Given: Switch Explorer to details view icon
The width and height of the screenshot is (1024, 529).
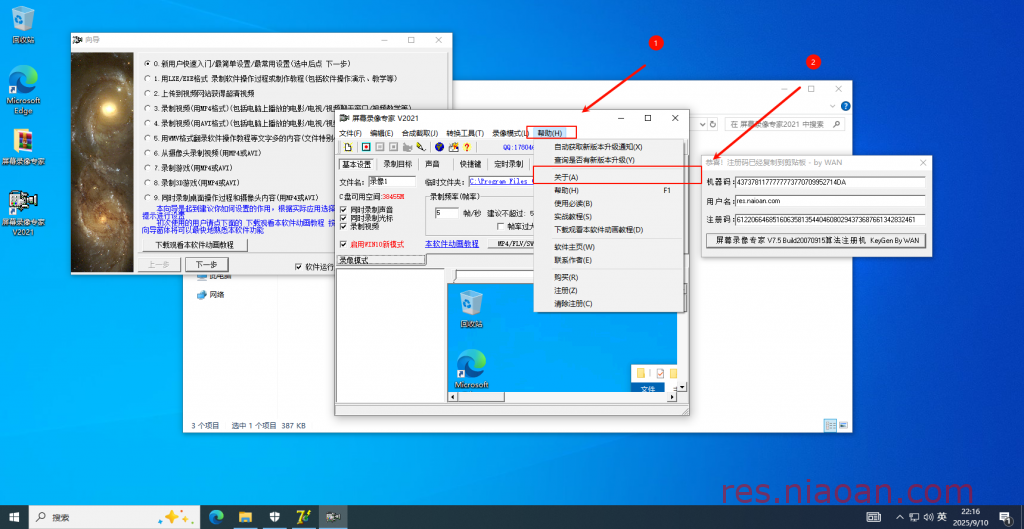Looking at the screenshot, I should [830, 425].
